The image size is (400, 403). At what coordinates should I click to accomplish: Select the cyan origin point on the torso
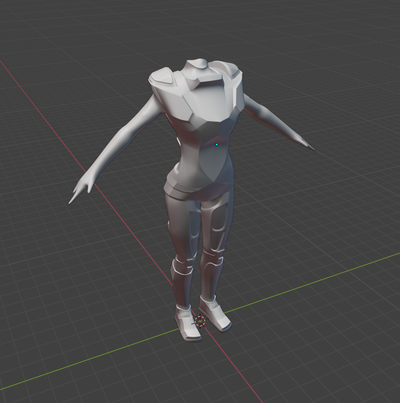coord(217,144)
